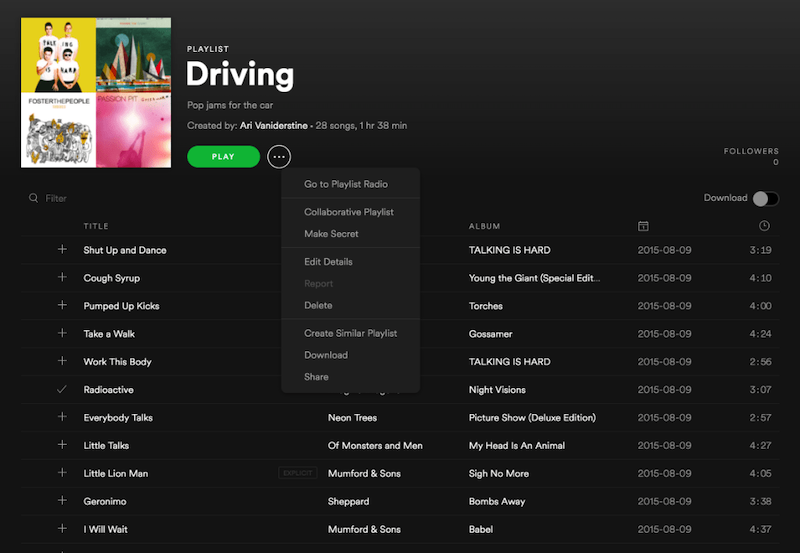Sort by the clock duration column icon

click(764, 226)
